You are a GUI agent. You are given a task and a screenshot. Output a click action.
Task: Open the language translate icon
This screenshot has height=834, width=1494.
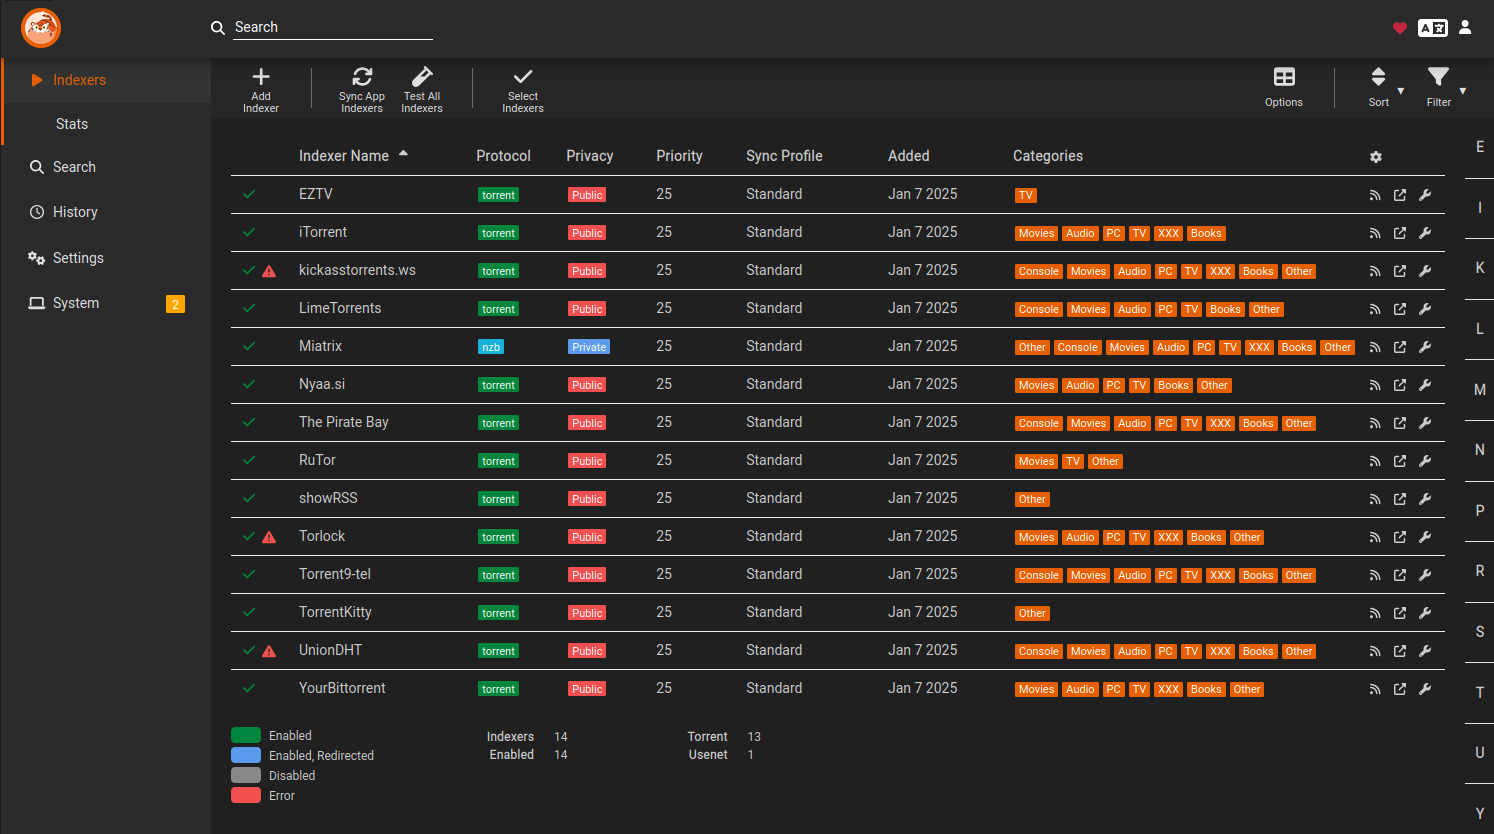pyautogui.click(x=1433, y=28)
